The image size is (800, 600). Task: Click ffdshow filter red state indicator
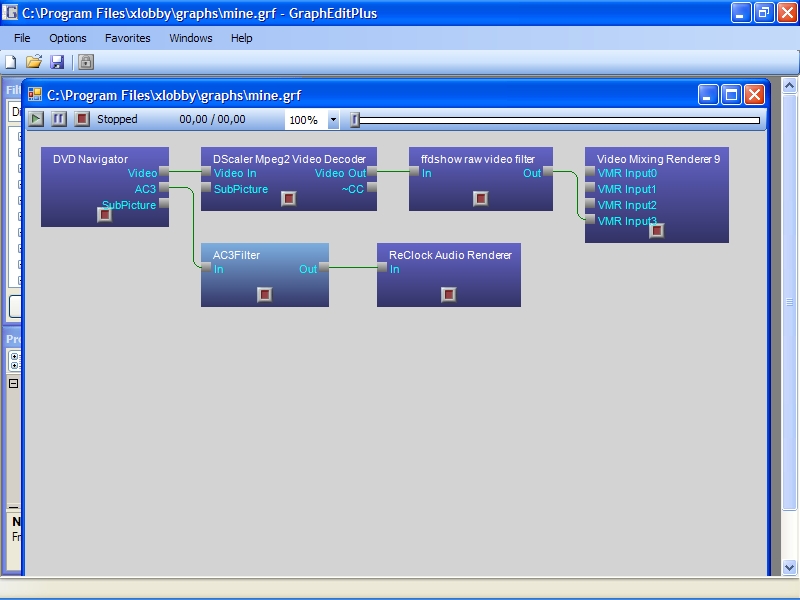click(x=481, y=198)
